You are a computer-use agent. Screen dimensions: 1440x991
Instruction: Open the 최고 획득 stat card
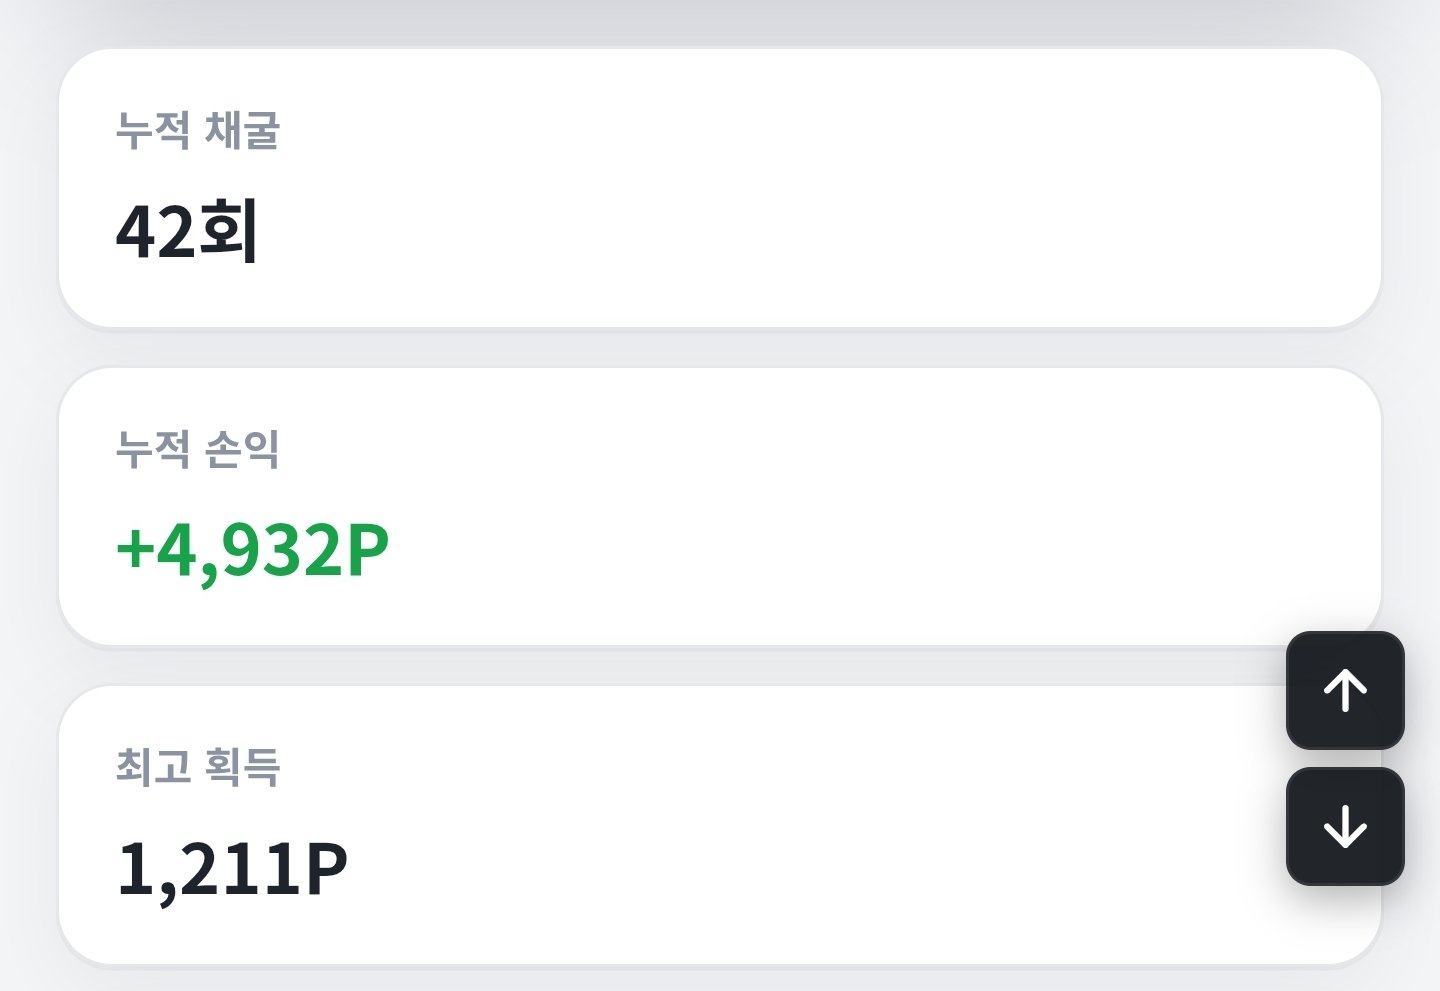pyautogui.click(x=720, y=825)
